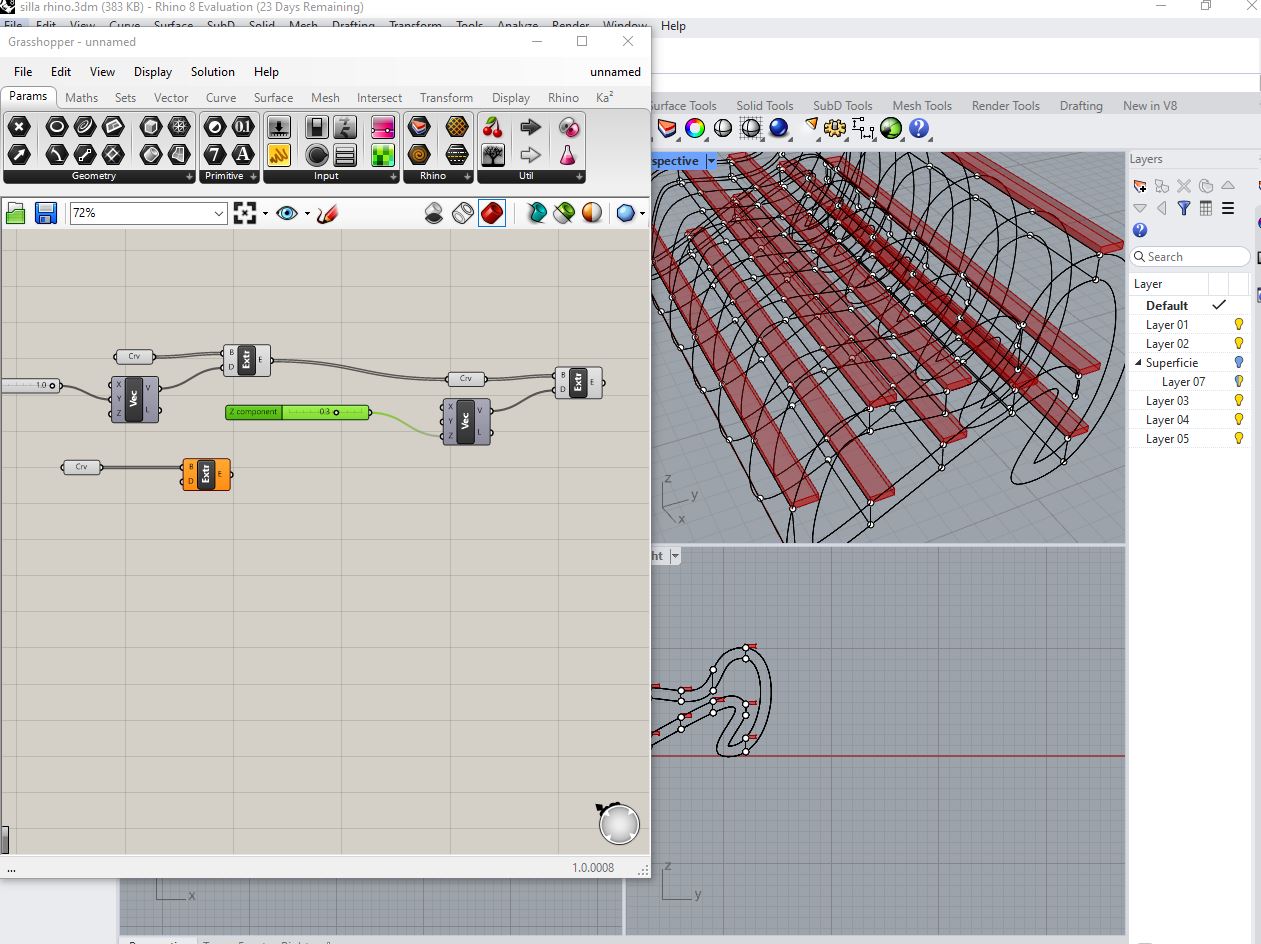Open the Perspective viewport dropdown arrow

[711, 161]
